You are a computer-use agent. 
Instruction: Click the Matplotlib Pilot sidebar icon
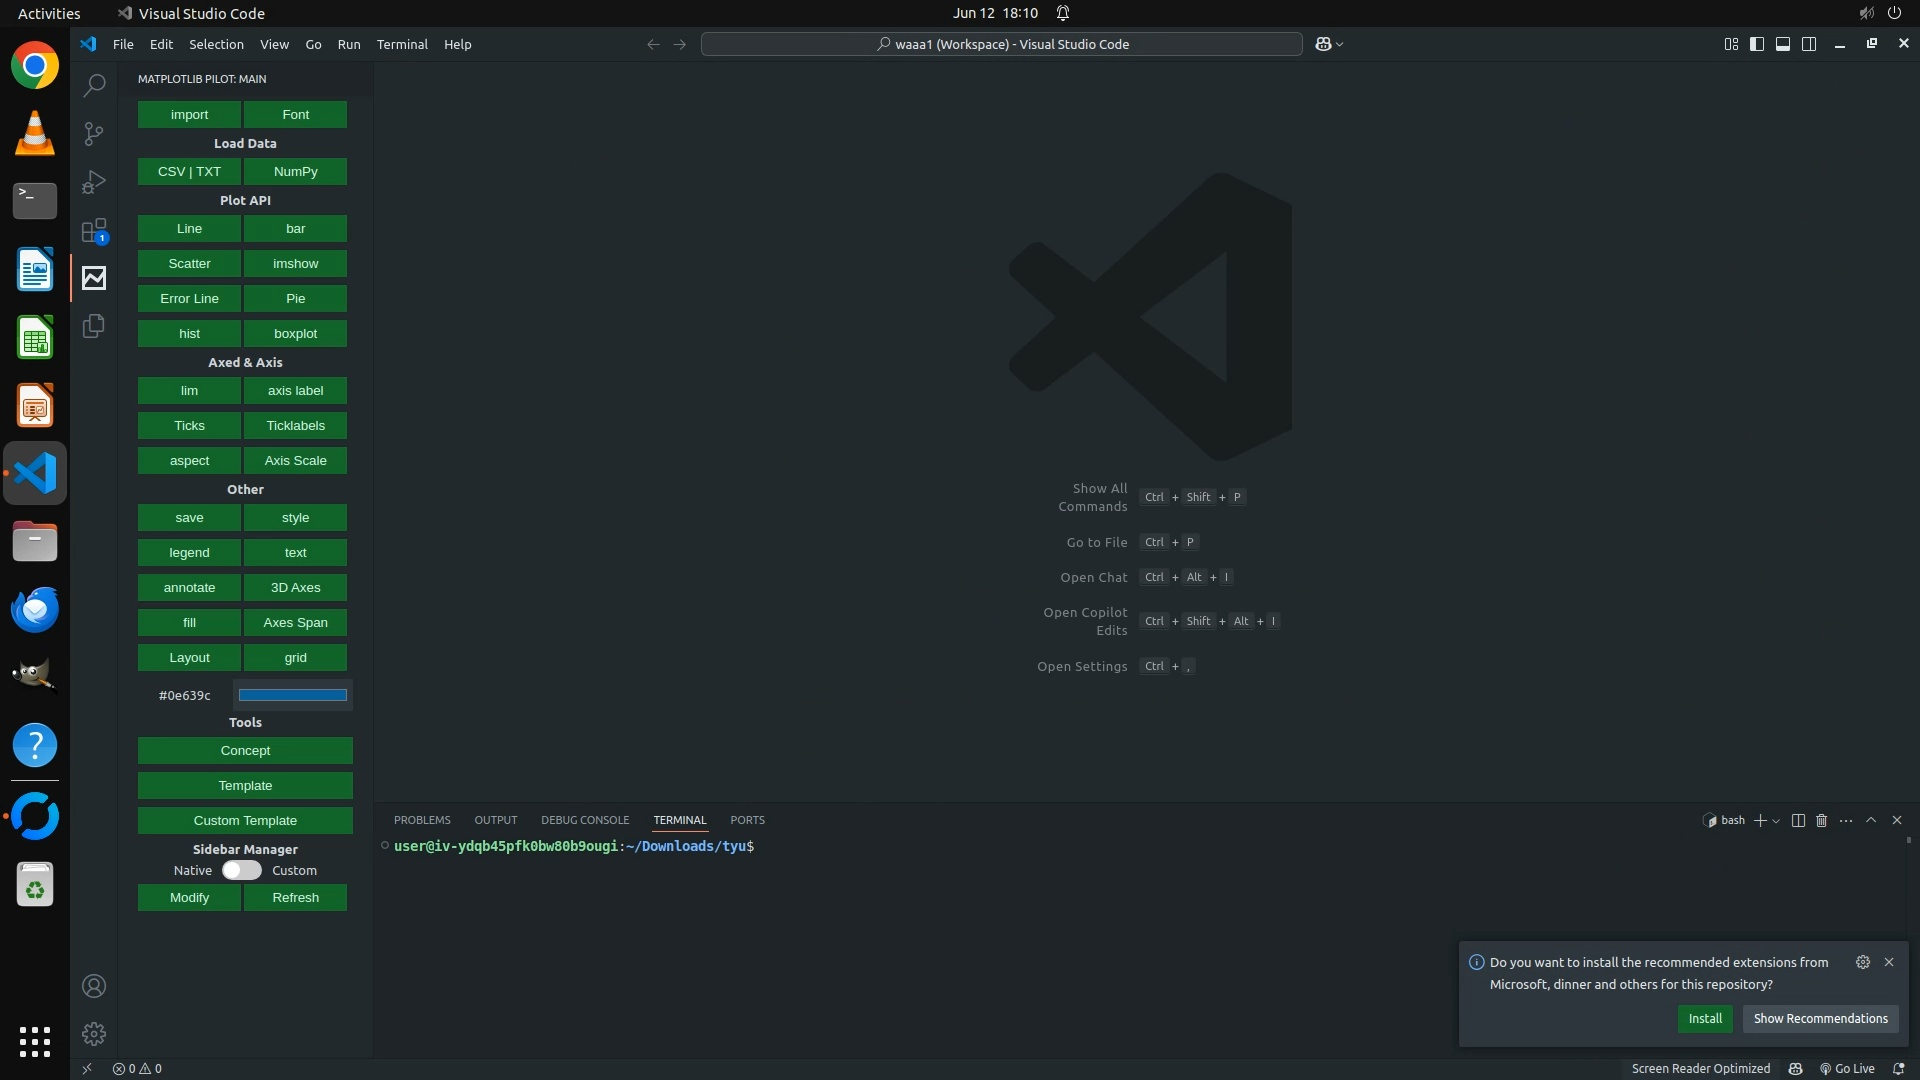click(x=94, y=278)
